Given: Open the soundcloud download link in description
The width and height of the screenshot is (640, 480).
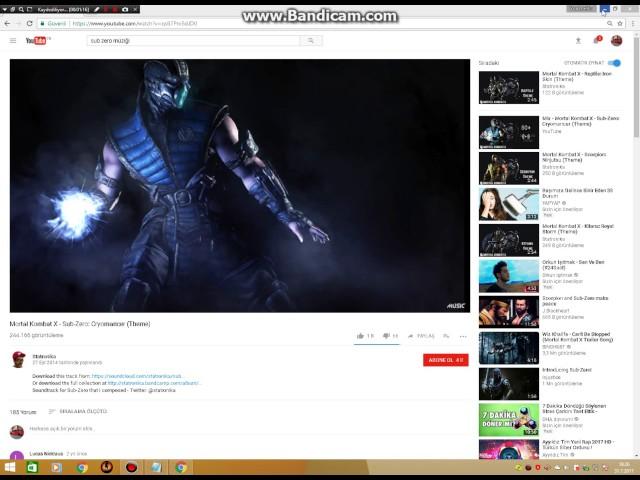Looking at the screenshot, I should click(x=137, y=376).
